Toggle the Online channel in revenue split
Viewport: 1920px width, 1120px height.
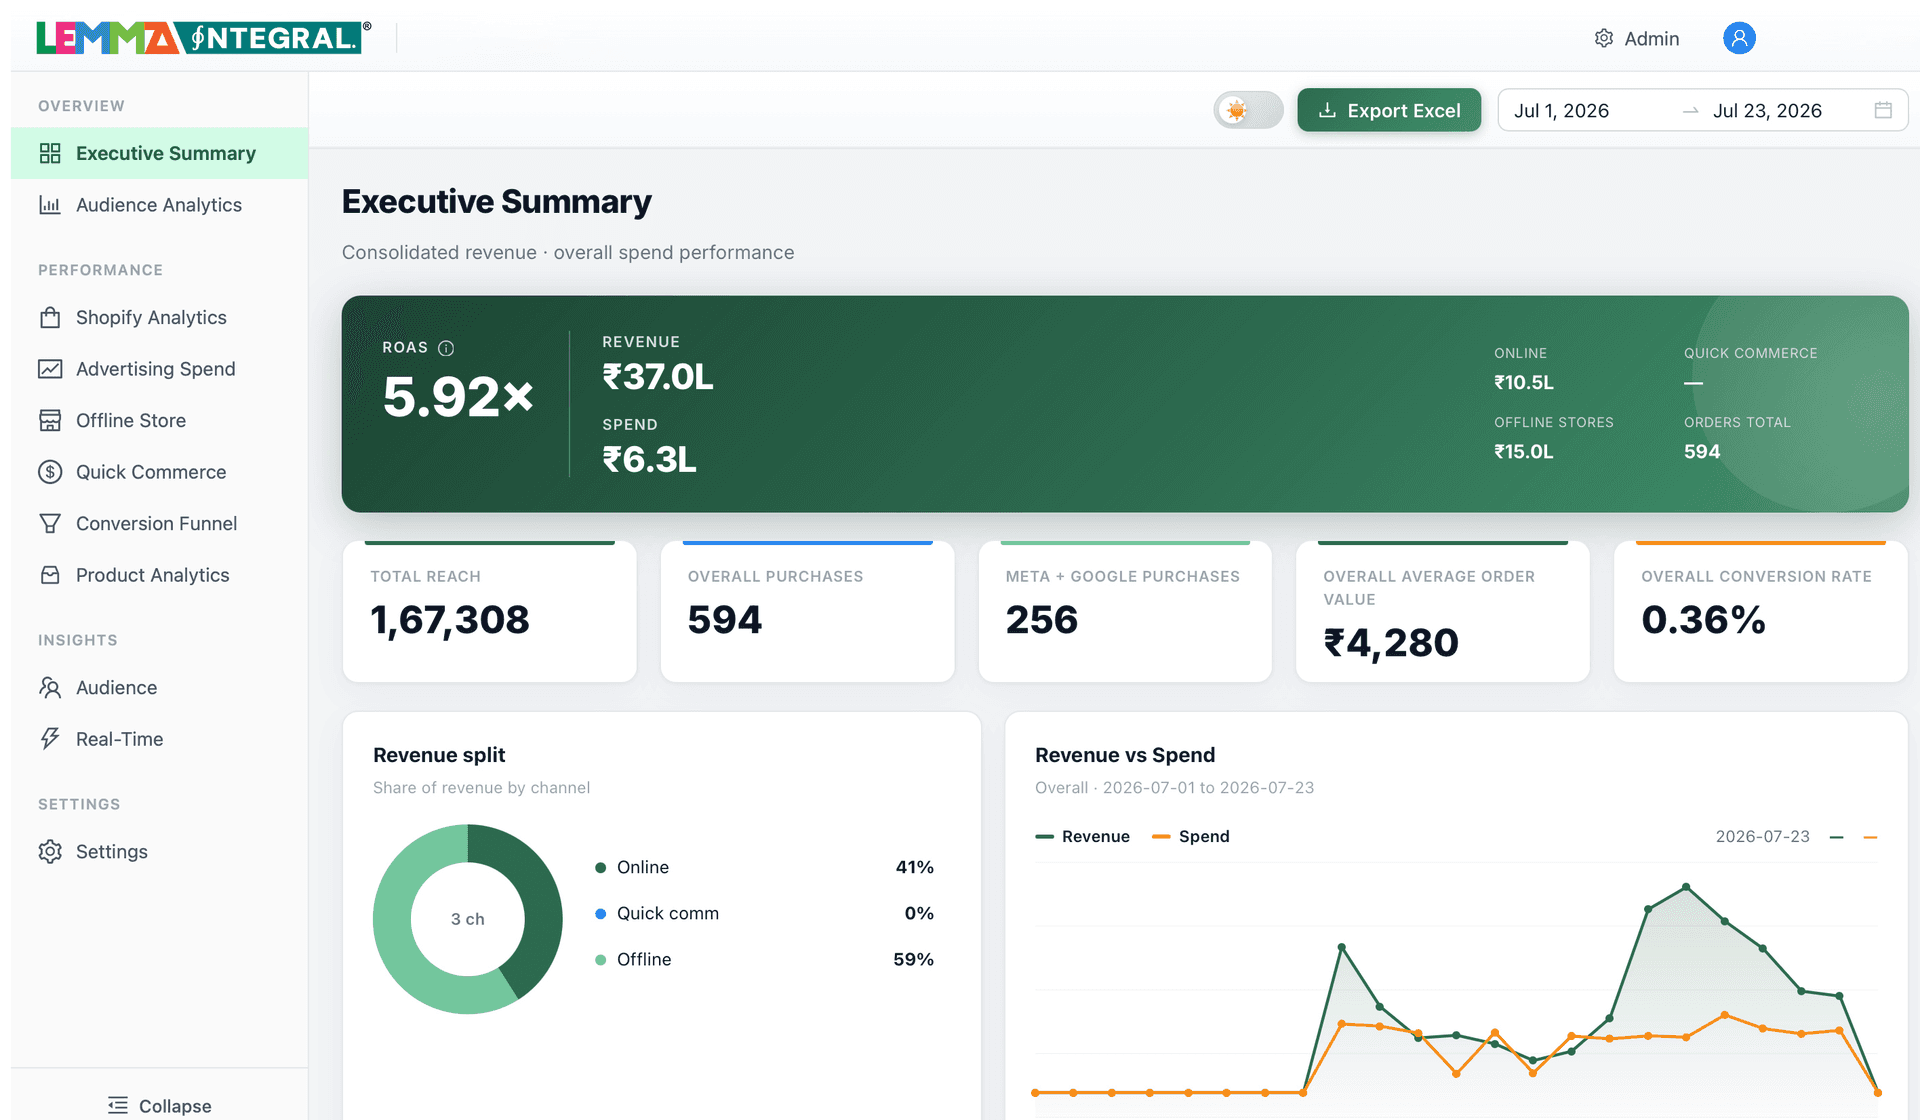[x=764, y=867]
